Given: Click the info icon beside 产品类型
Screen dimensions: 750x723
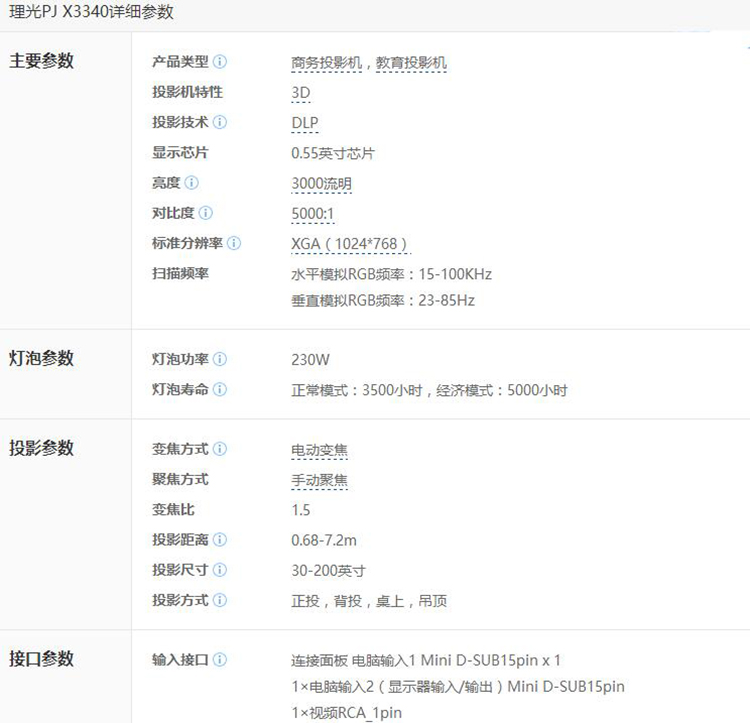Looking at the screenshot, I should [x=220, y=62].
